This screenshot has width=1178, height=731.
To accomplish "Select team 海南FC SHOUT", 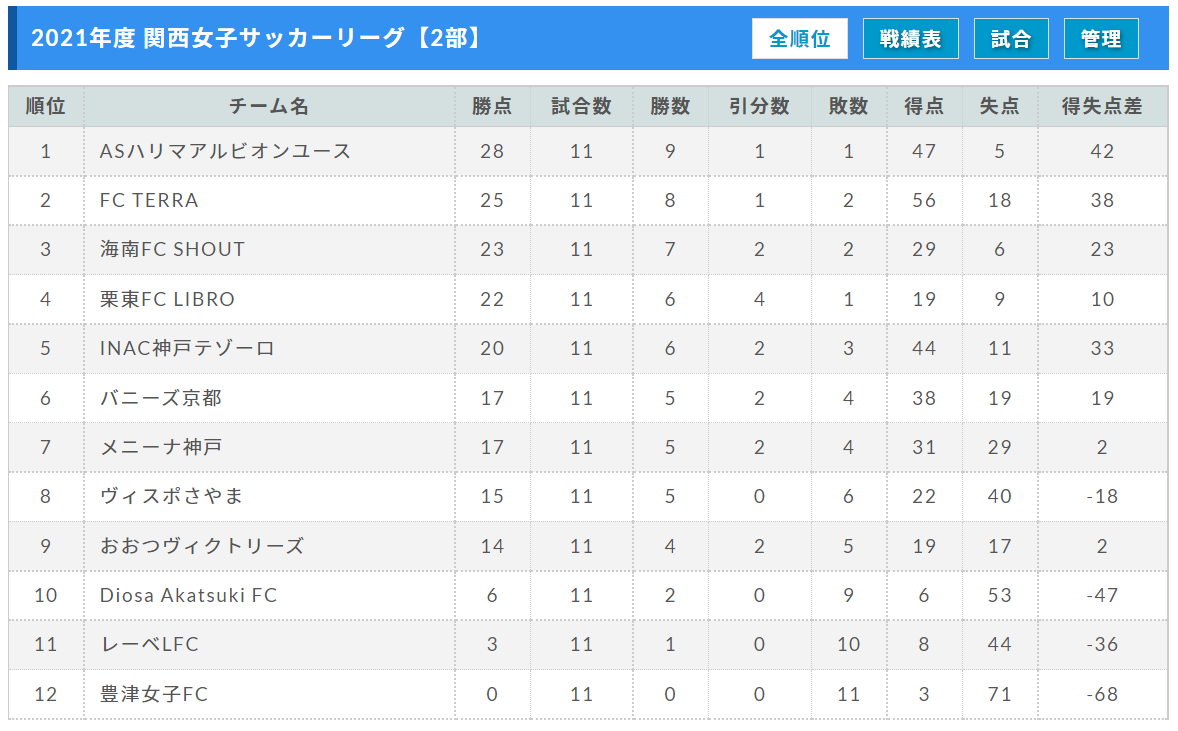I will (172, 249).
